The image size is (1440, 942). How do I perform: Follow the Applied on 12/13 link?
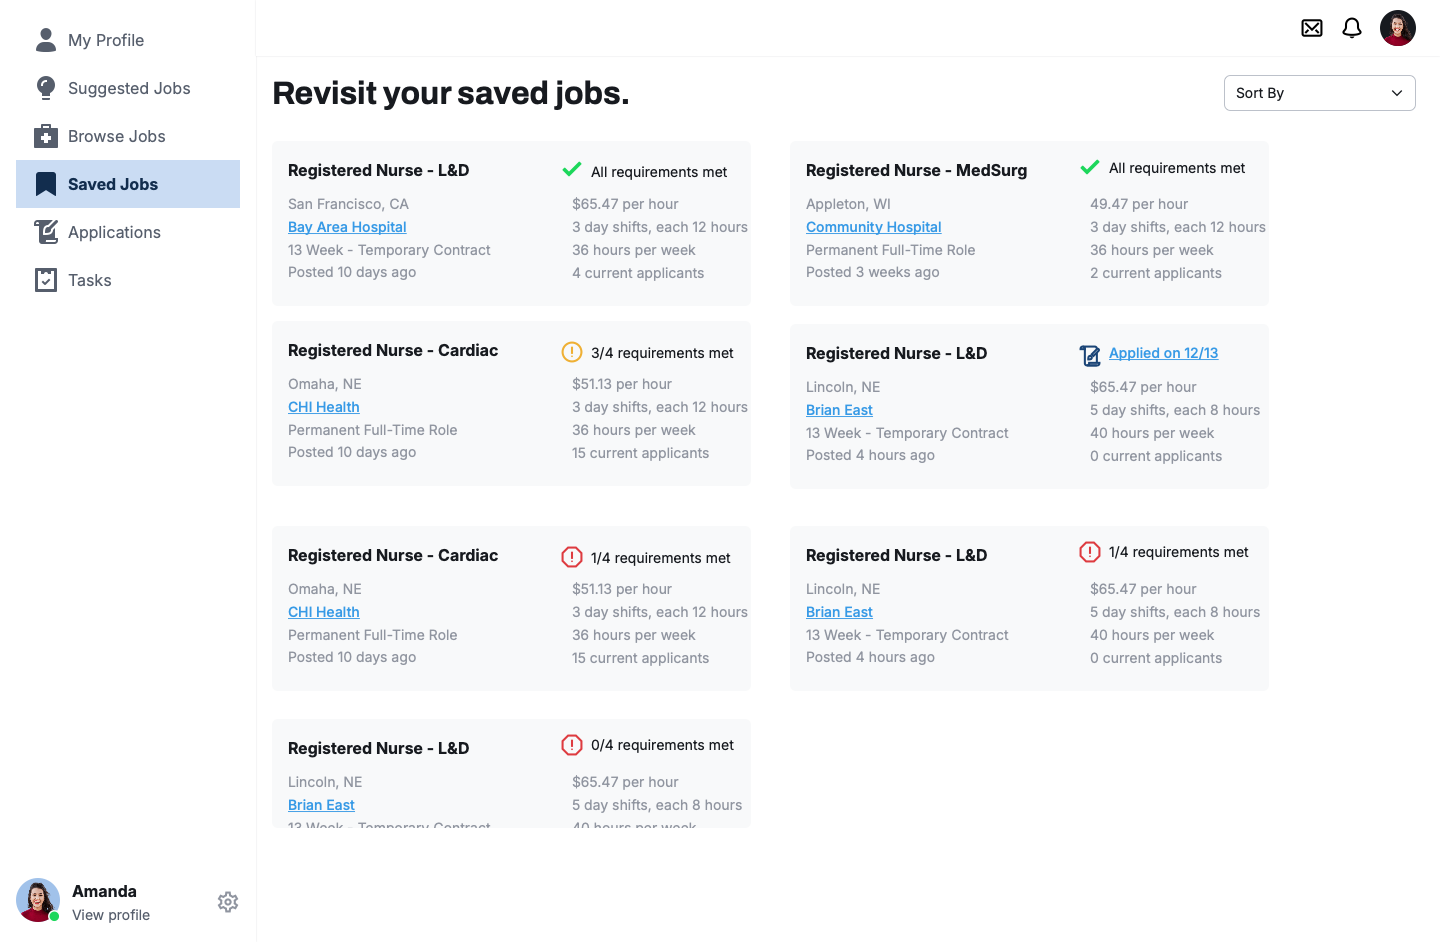point(1163,353)
